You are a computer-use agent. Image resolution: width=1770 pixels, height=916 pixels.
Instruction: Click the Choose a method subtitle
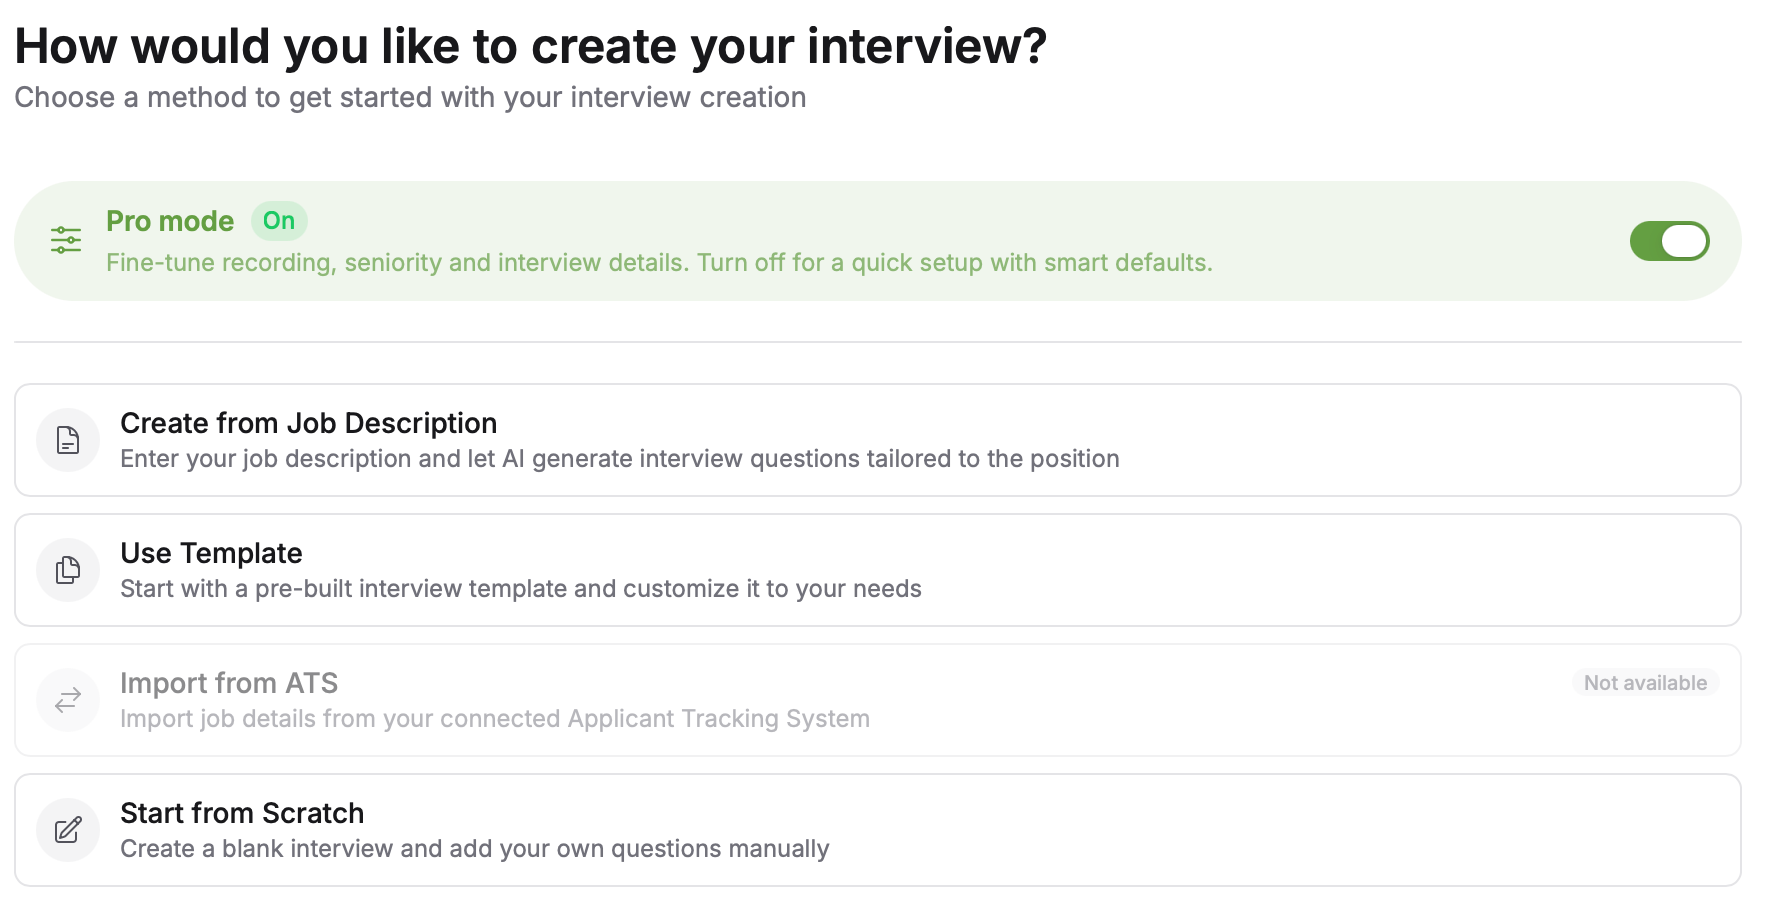(x=410, y=97)
